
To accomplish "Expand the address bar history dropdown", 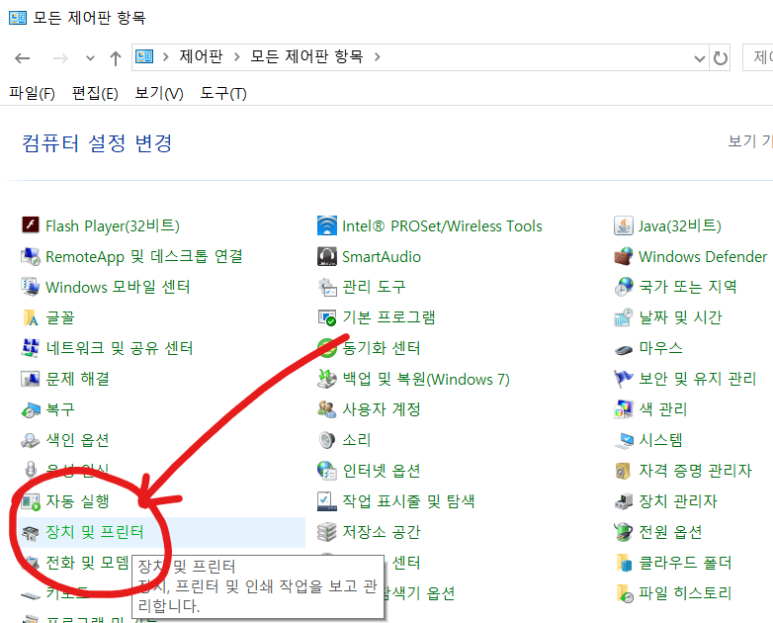I will (699, 58).
